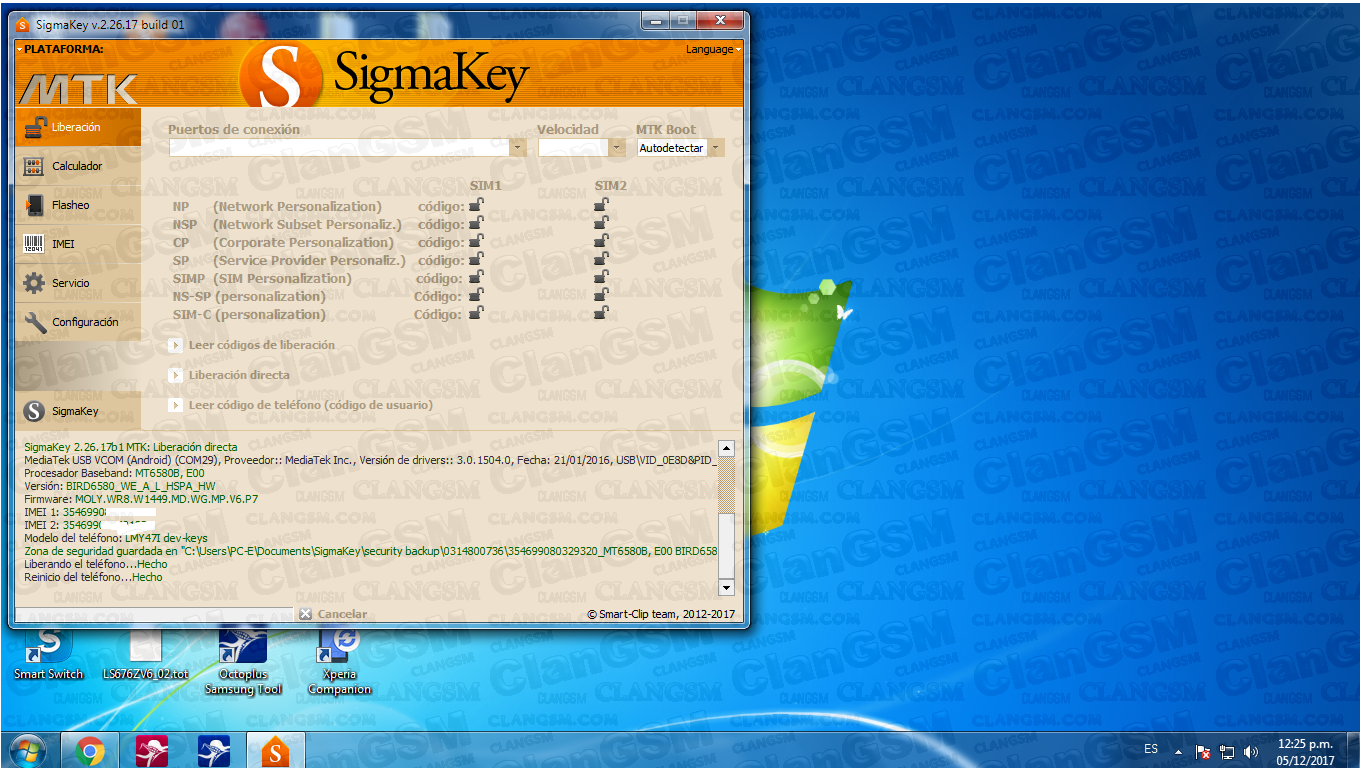This screenshot has height=768, width=1360.
Task: Open Octoplus icon in taskbar
Action: (x=213, y=750)
